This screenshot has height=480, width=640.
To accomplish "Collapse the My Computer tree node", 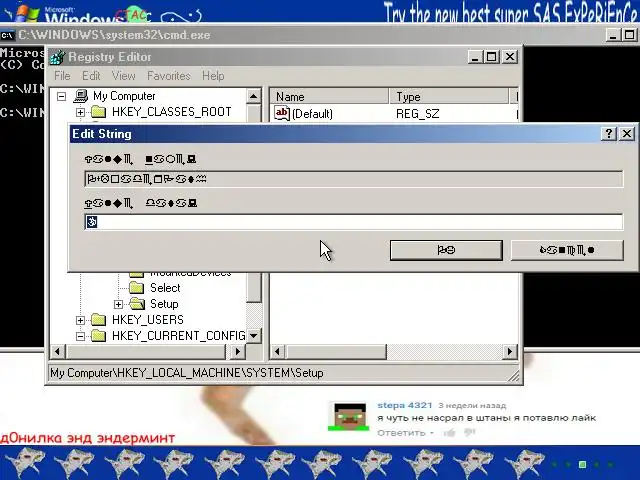I will click(62, 96).
